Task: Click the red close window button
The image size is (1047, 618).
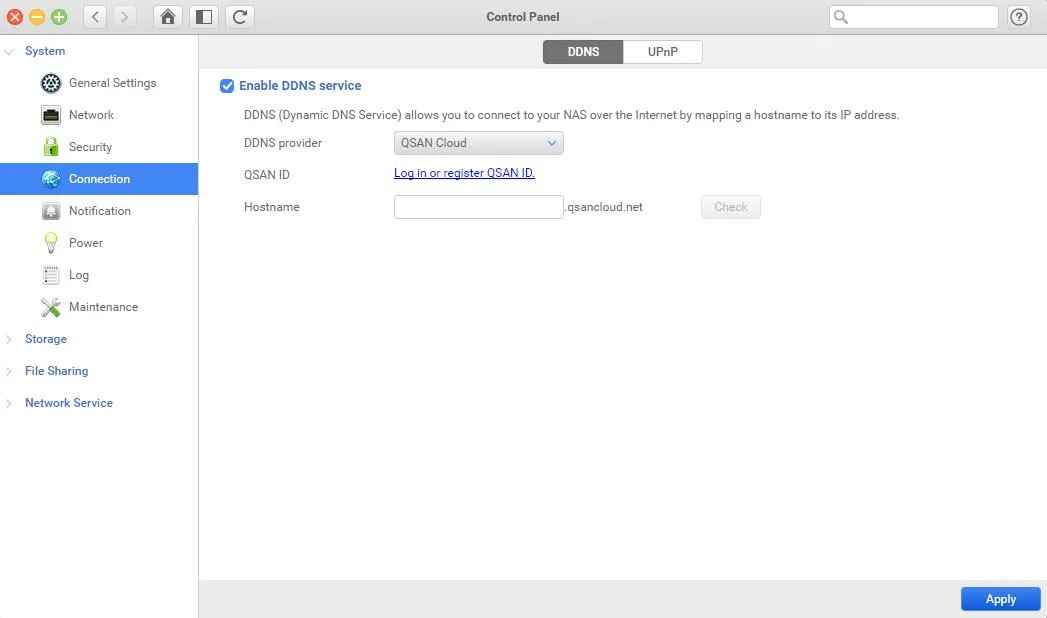Action: (15, 17)
